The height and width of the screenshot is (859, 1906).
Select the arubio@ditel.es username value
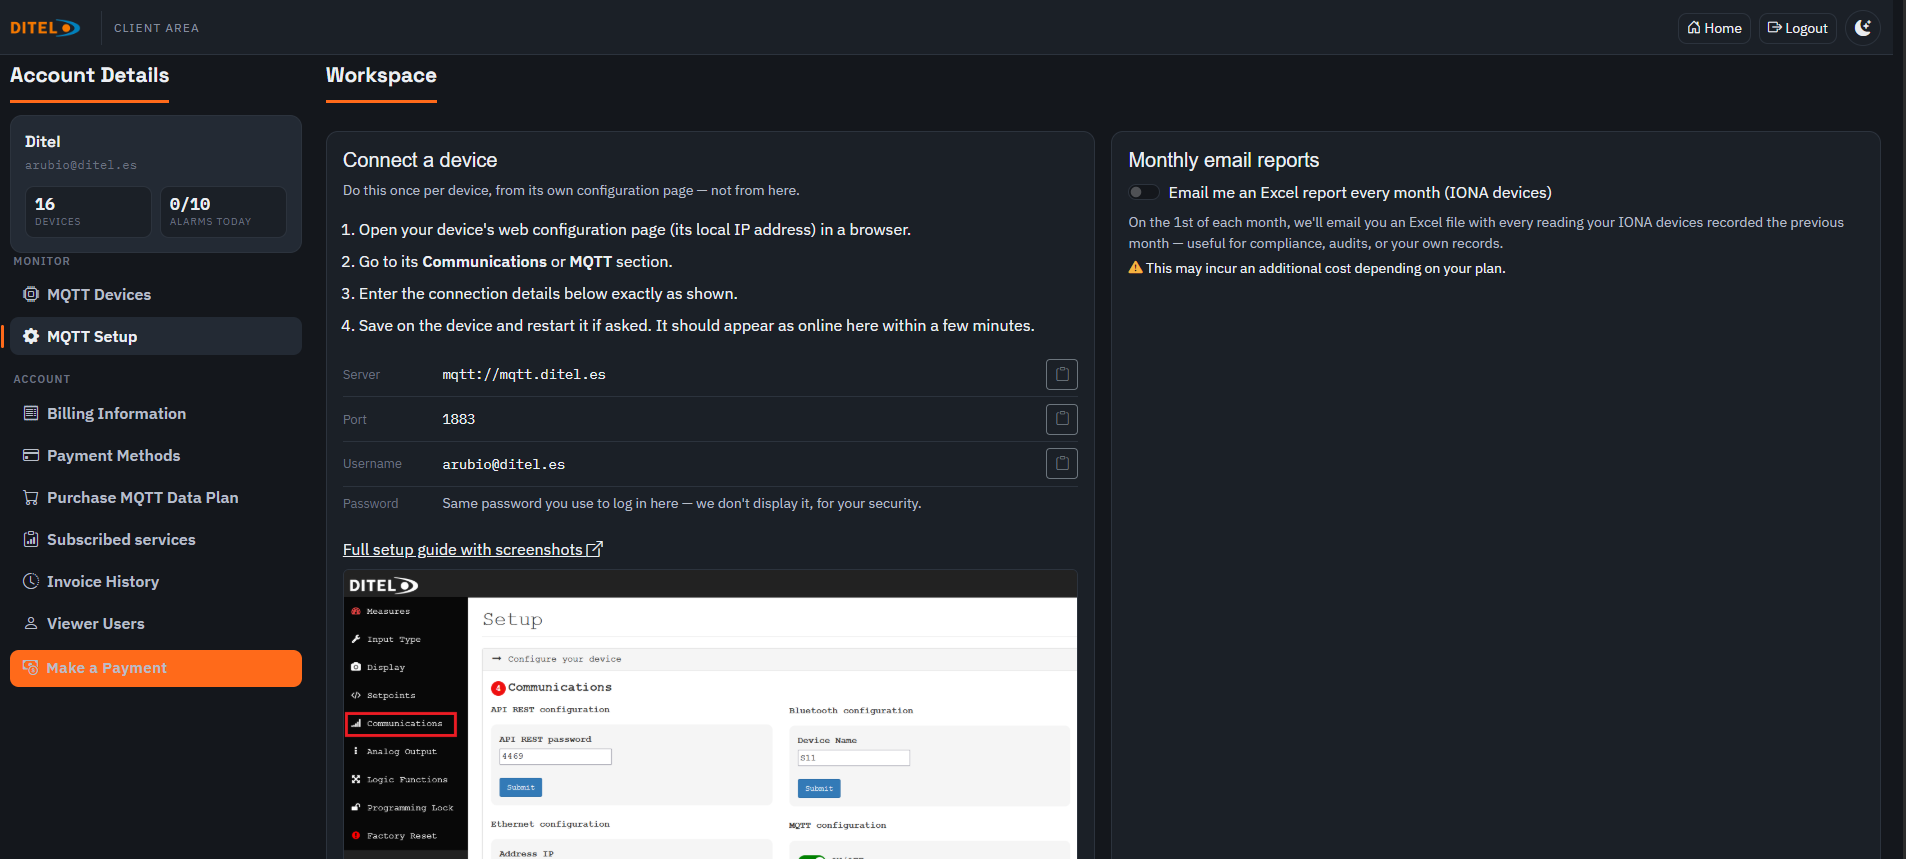tap(504, 464)
